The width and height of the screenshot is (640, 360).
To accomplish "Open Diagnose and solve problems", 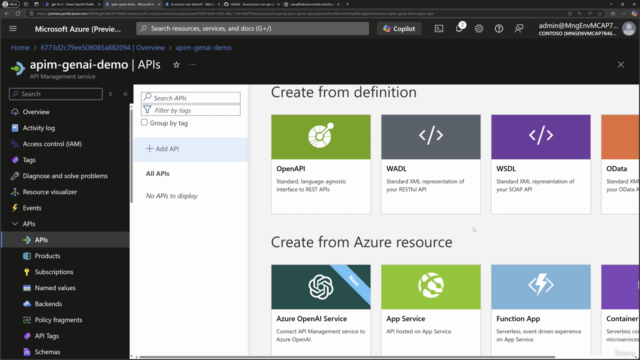I will pos(65,176).
